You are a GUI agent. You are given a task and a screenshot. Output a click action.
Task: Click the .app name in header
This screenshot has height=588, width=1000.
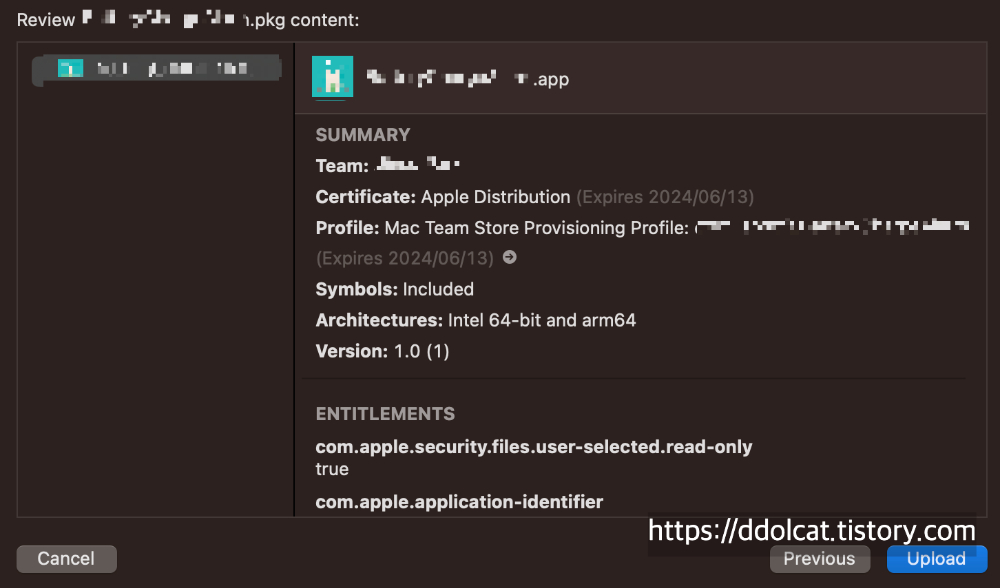[467, 78]
